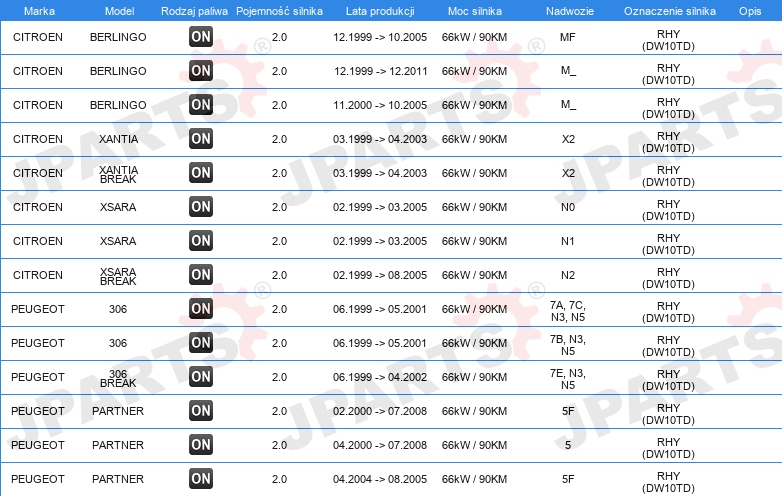Click the Oznaczenie silnika column header

[669, 11]
